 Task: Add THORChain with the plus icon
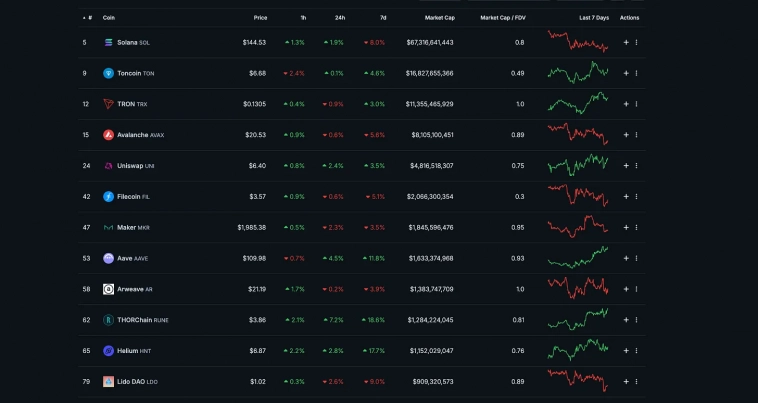click(626, 320)
